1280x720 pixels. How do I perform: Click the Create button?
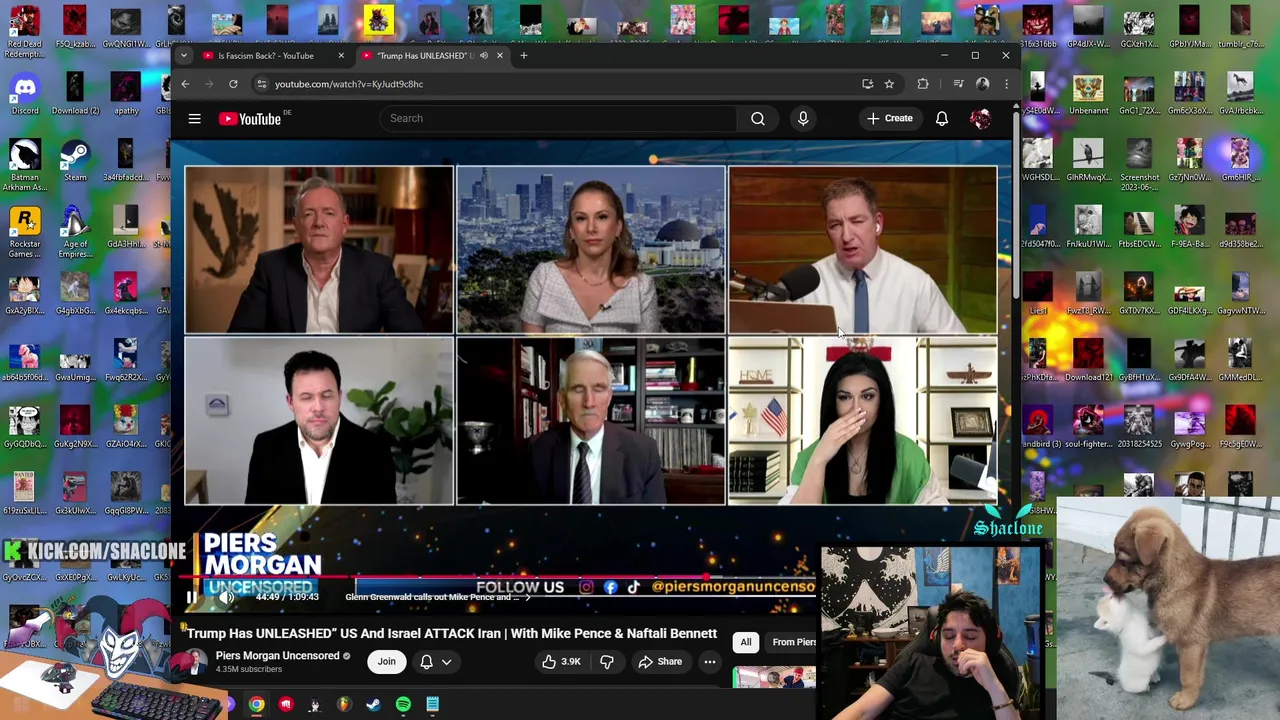tap(889, 118)
